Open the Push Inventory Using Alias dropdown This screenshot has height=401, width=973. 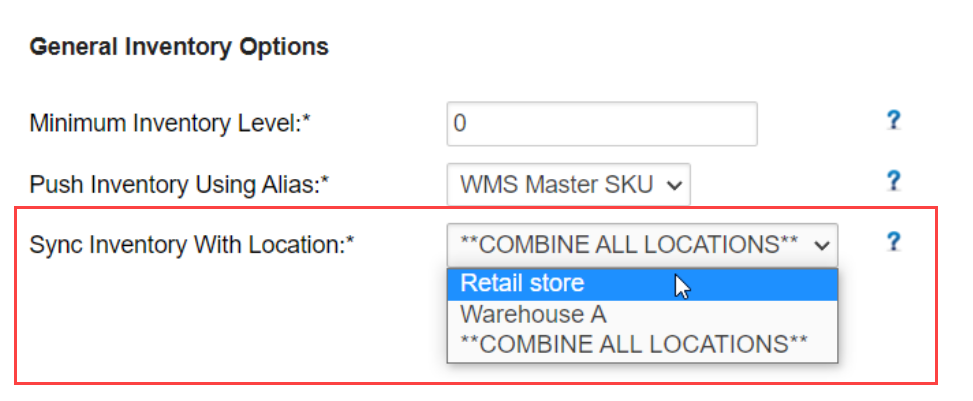pyautogui.click(x=568, y=184)
